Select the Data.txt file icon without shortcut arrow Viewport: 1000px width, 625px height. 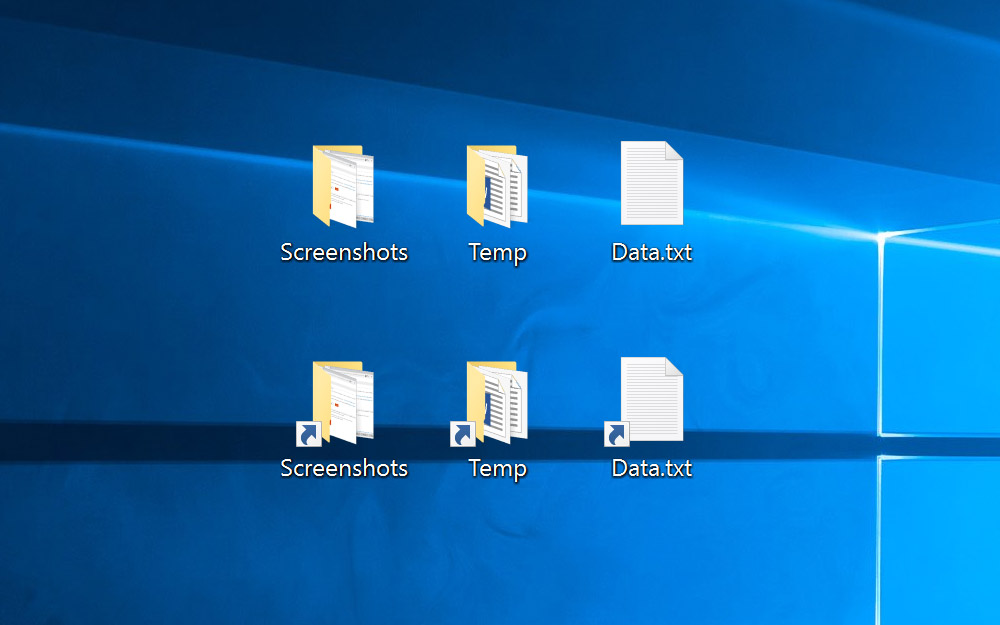pyautogui.click(x=652, y=183)
